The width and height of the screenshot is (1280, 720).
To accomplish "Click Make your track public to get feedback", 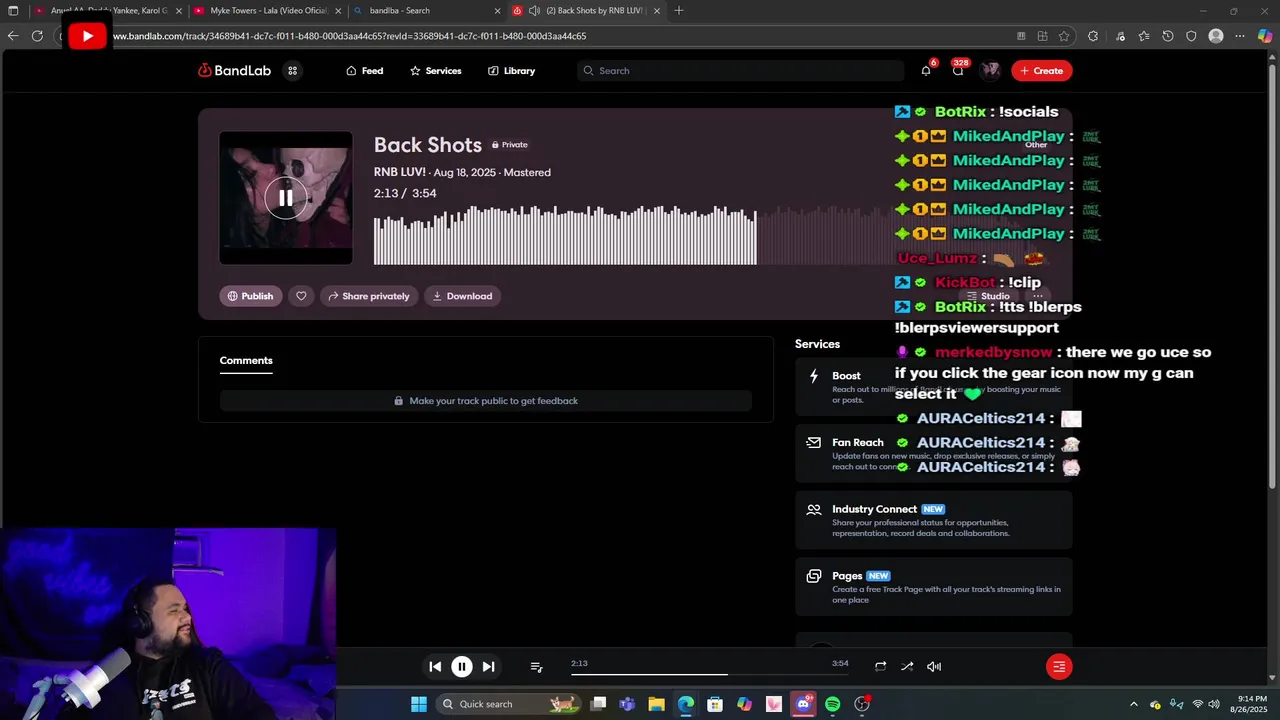I will pyautogui.click(x=486, y=401).
